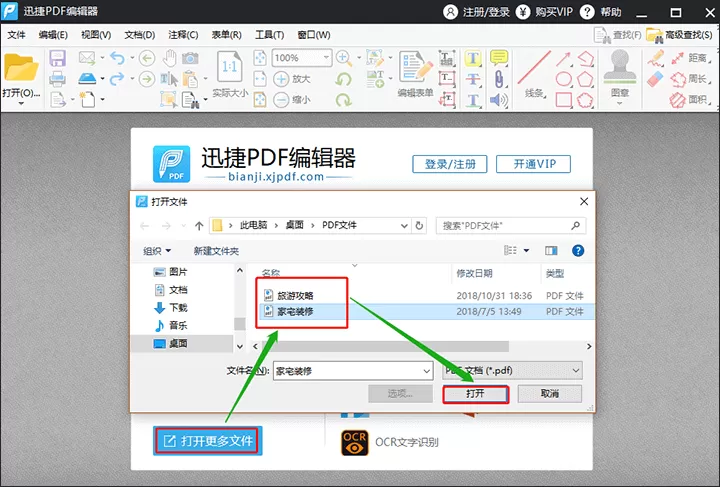Open the 编辑(E) menu
Viewport: 720px width, 487px height.
53,35
